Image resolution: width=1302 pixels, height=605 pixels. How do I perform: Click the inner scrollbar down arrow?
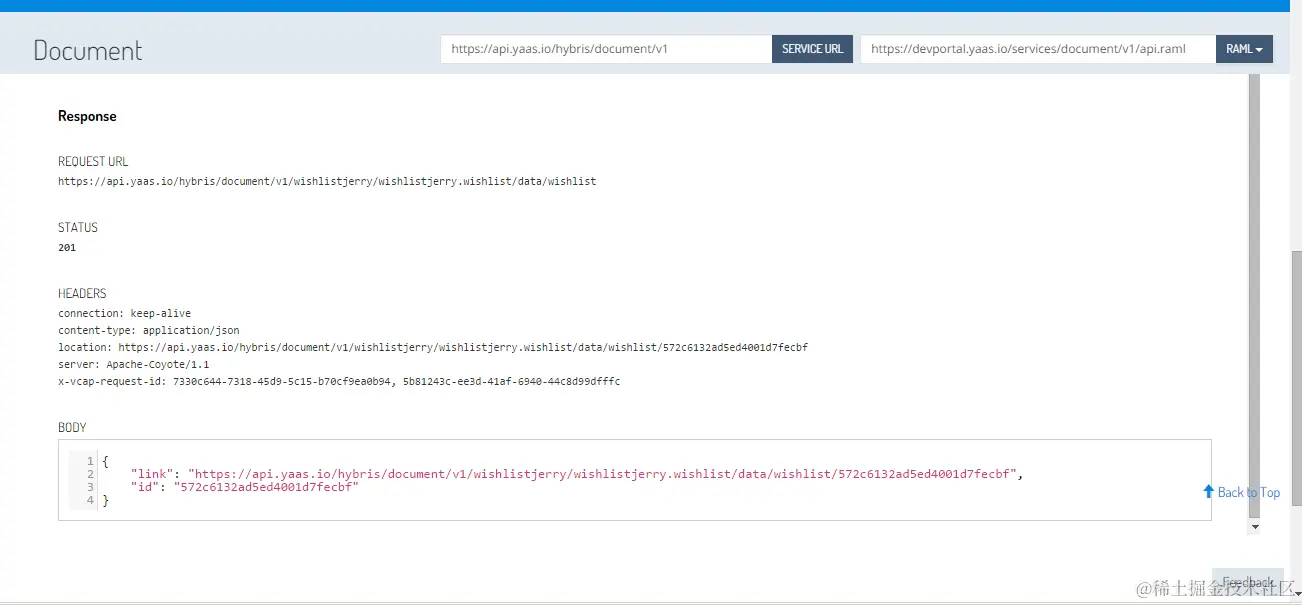pos(1255,526)
